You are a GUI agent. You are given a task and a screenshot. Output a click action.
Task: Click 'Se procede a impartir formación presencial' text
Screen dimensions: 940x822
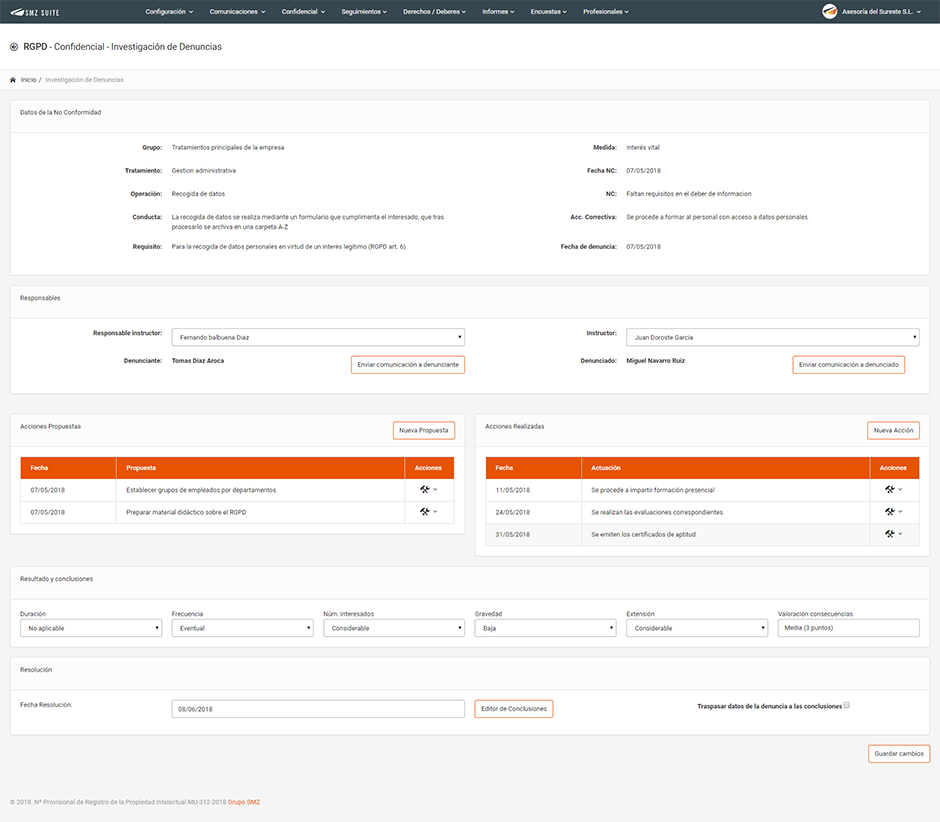[x=653, y=490]
